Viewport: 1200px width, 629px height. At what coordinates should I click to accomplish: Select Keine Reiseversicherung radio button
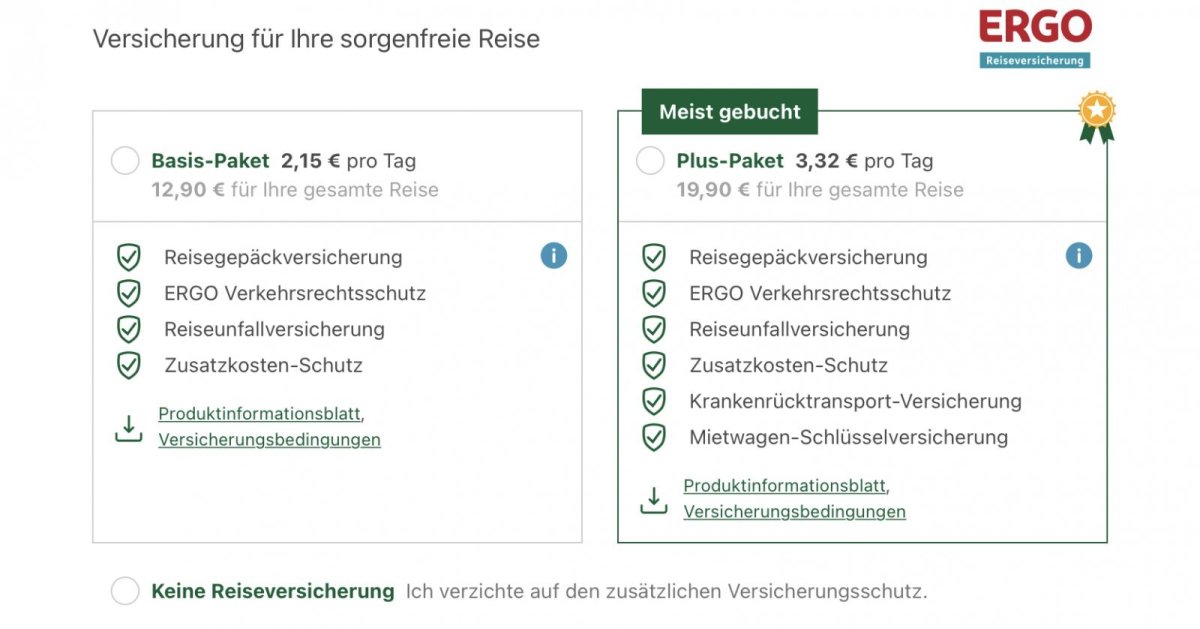125,591
